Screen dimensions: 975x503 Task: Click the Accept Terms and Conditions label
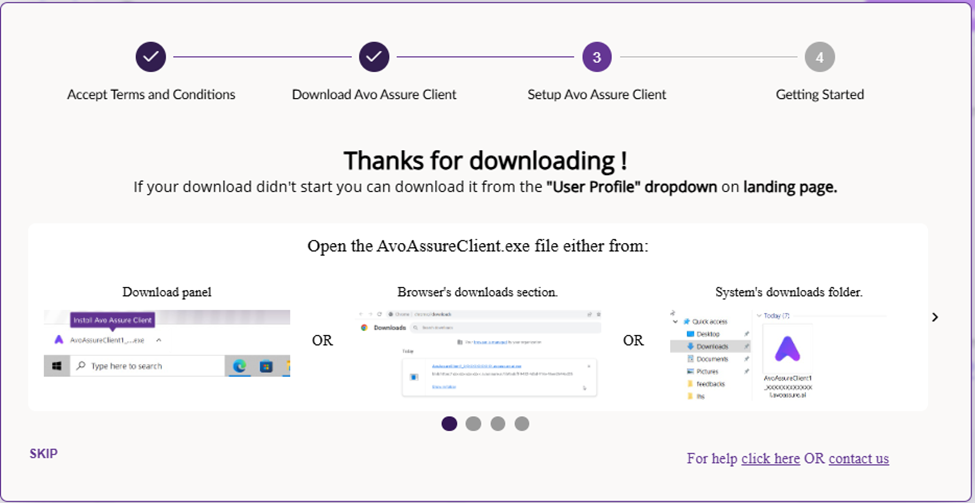pyautogui.click(x=151, y=95)
